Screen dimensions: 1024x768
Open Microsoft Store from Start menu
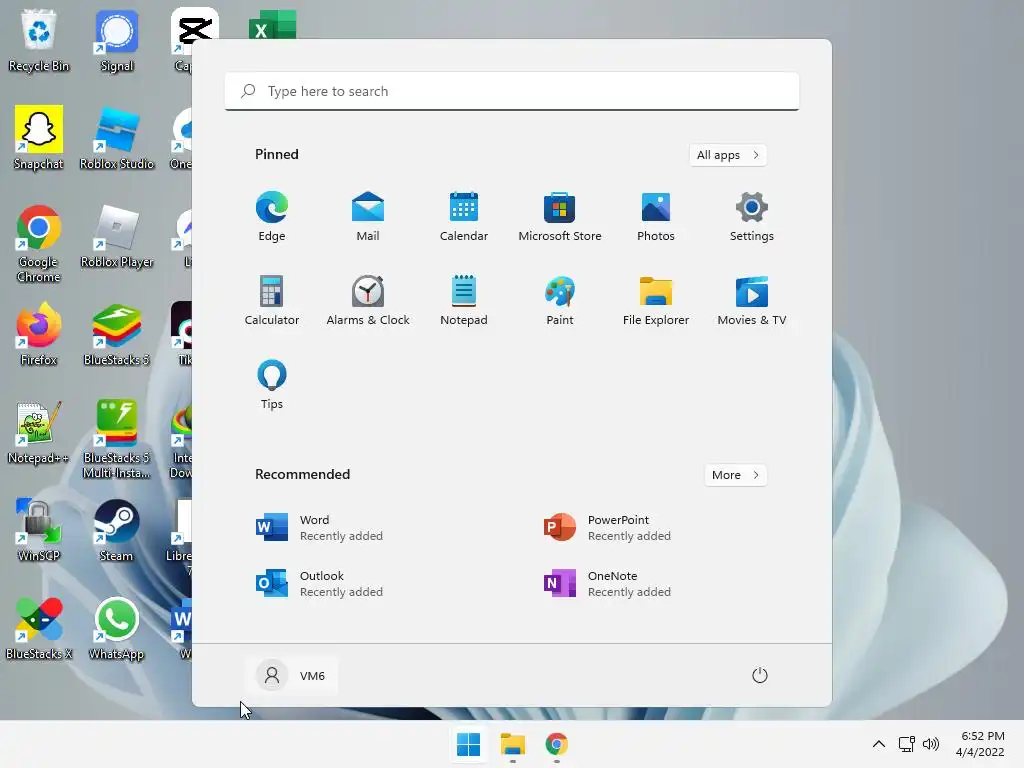coord(560,217)
